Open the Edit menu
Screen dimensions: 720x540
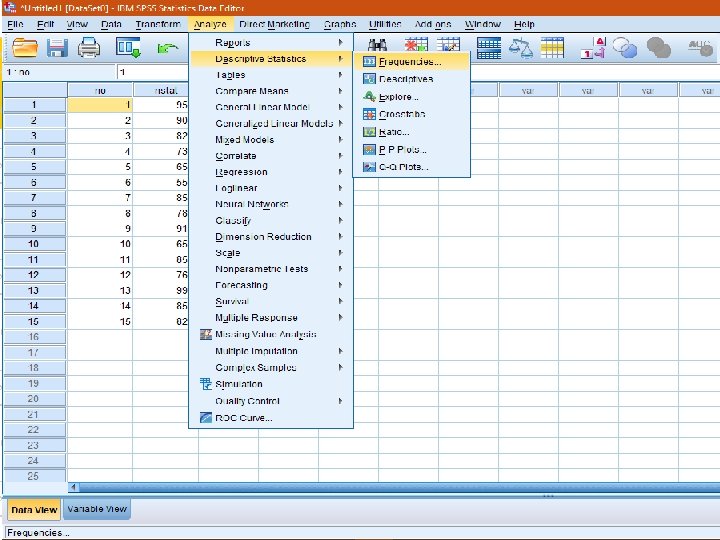point(45,24)
